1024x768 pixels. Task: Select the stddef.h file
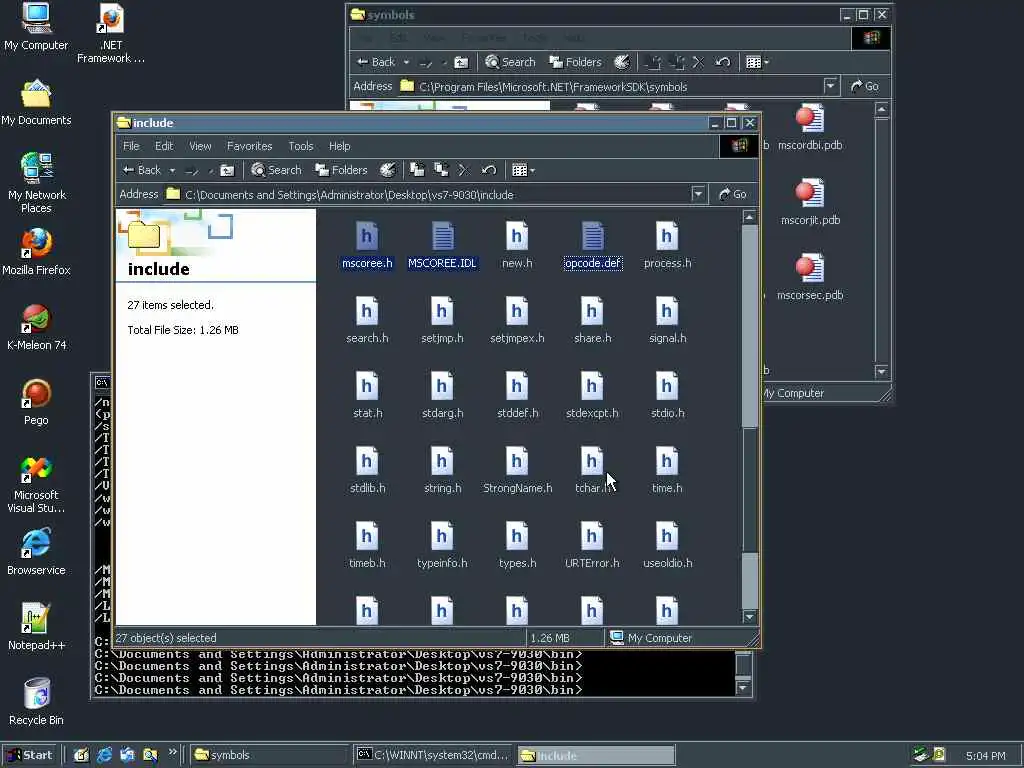pyautogui.click(x=517, y=396)
